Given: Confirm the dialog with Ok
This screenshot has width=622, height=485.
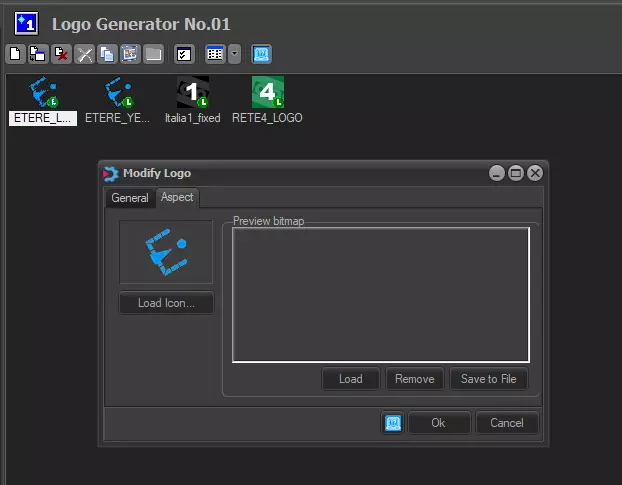Looking at the screenshot, I should point(438,423).
